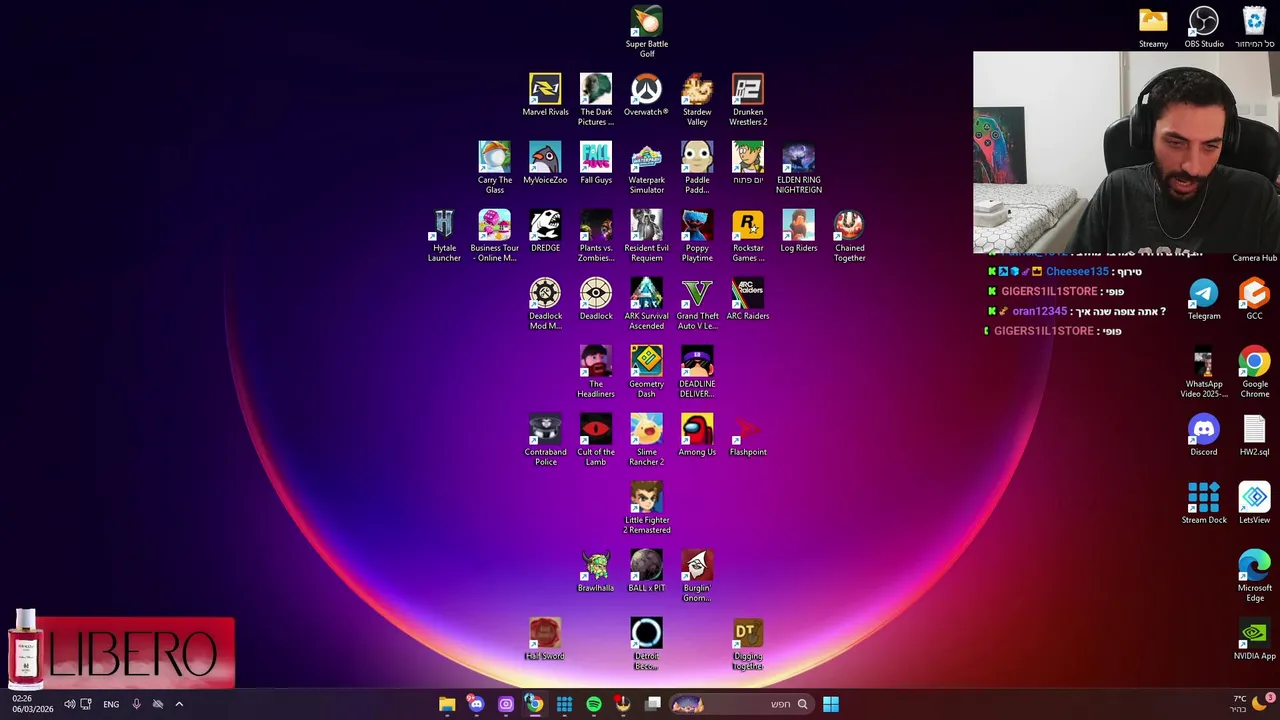
Task: Click the WhatsApp Video file icon
Action: (1204, 371)
